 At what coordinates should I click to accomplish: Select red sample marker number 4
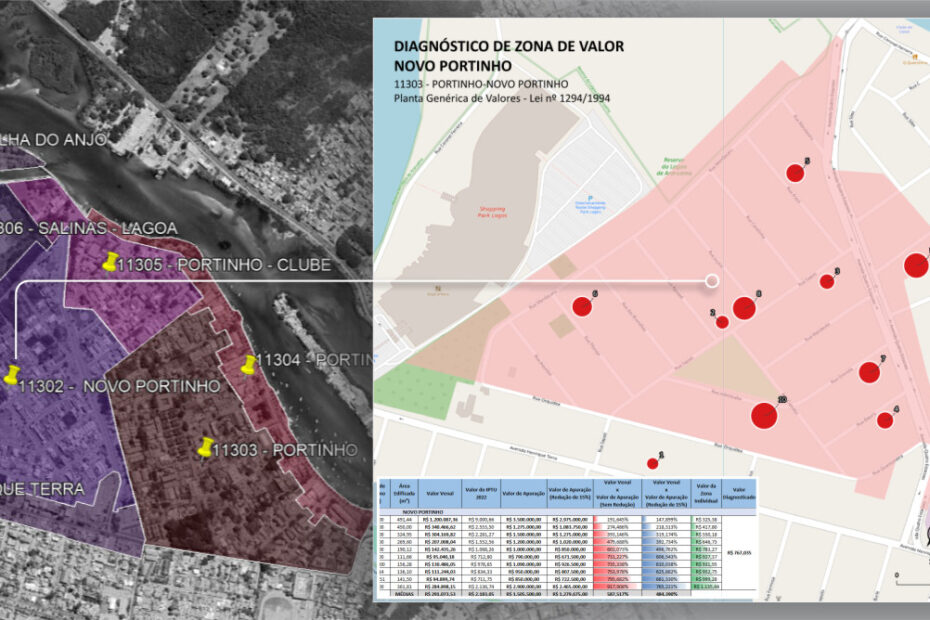point(885,420)
